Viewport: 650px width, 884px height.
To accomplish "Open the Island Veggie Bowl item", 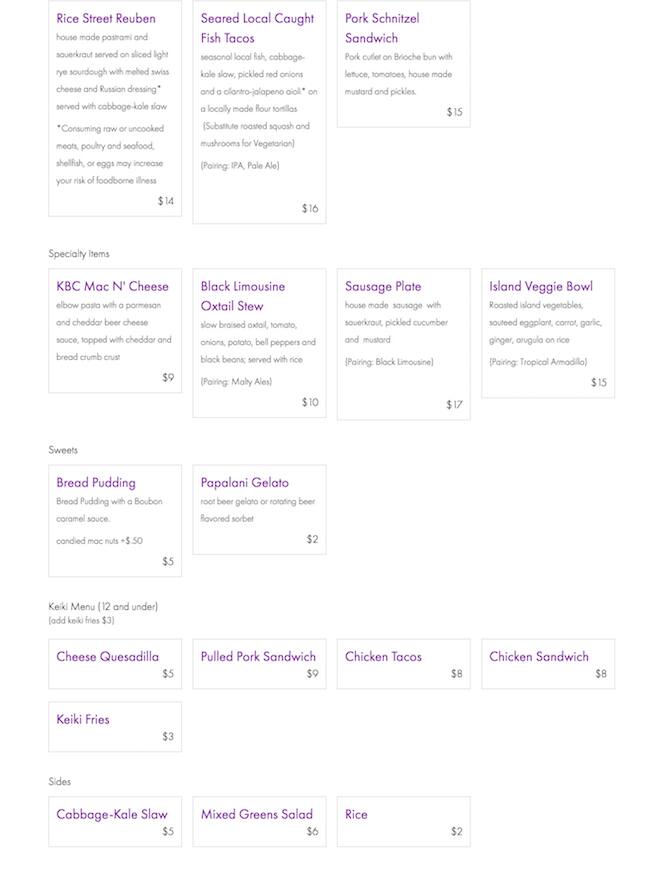I will pyautogui.click(x=541, y=287).
